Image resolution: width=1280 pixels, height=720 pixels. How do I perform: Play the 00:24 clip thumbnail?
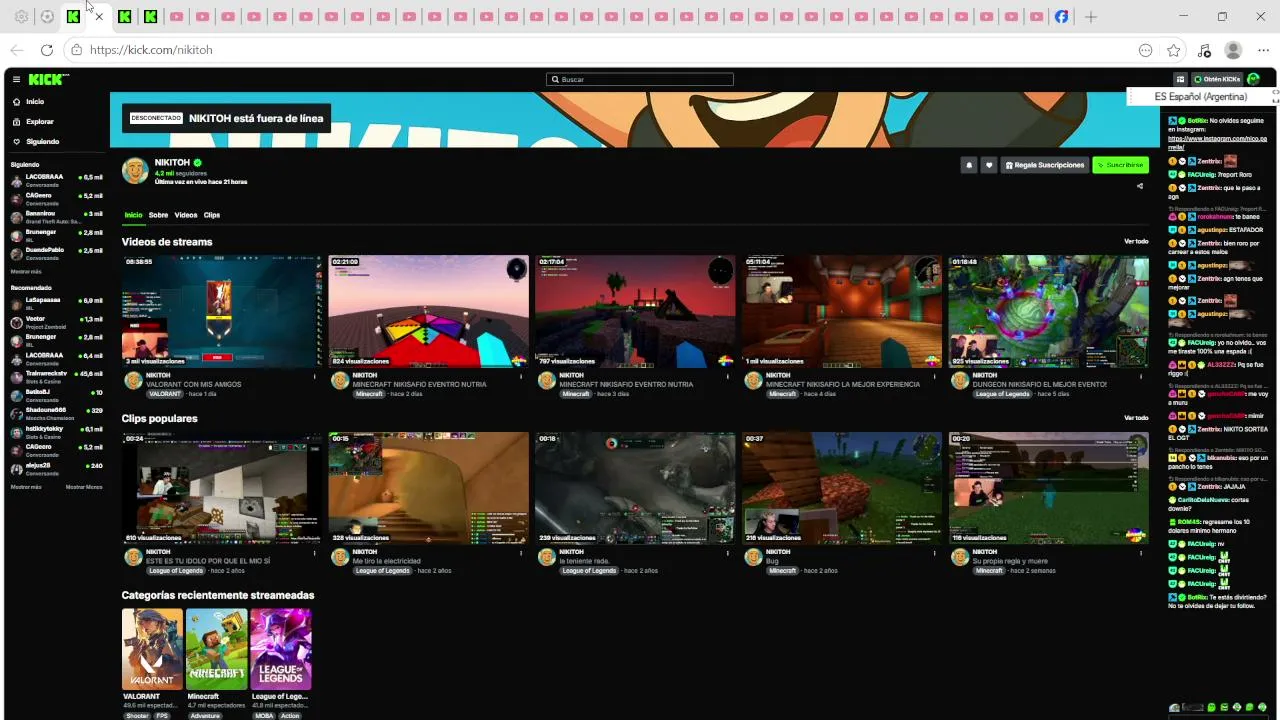point(222,488)
